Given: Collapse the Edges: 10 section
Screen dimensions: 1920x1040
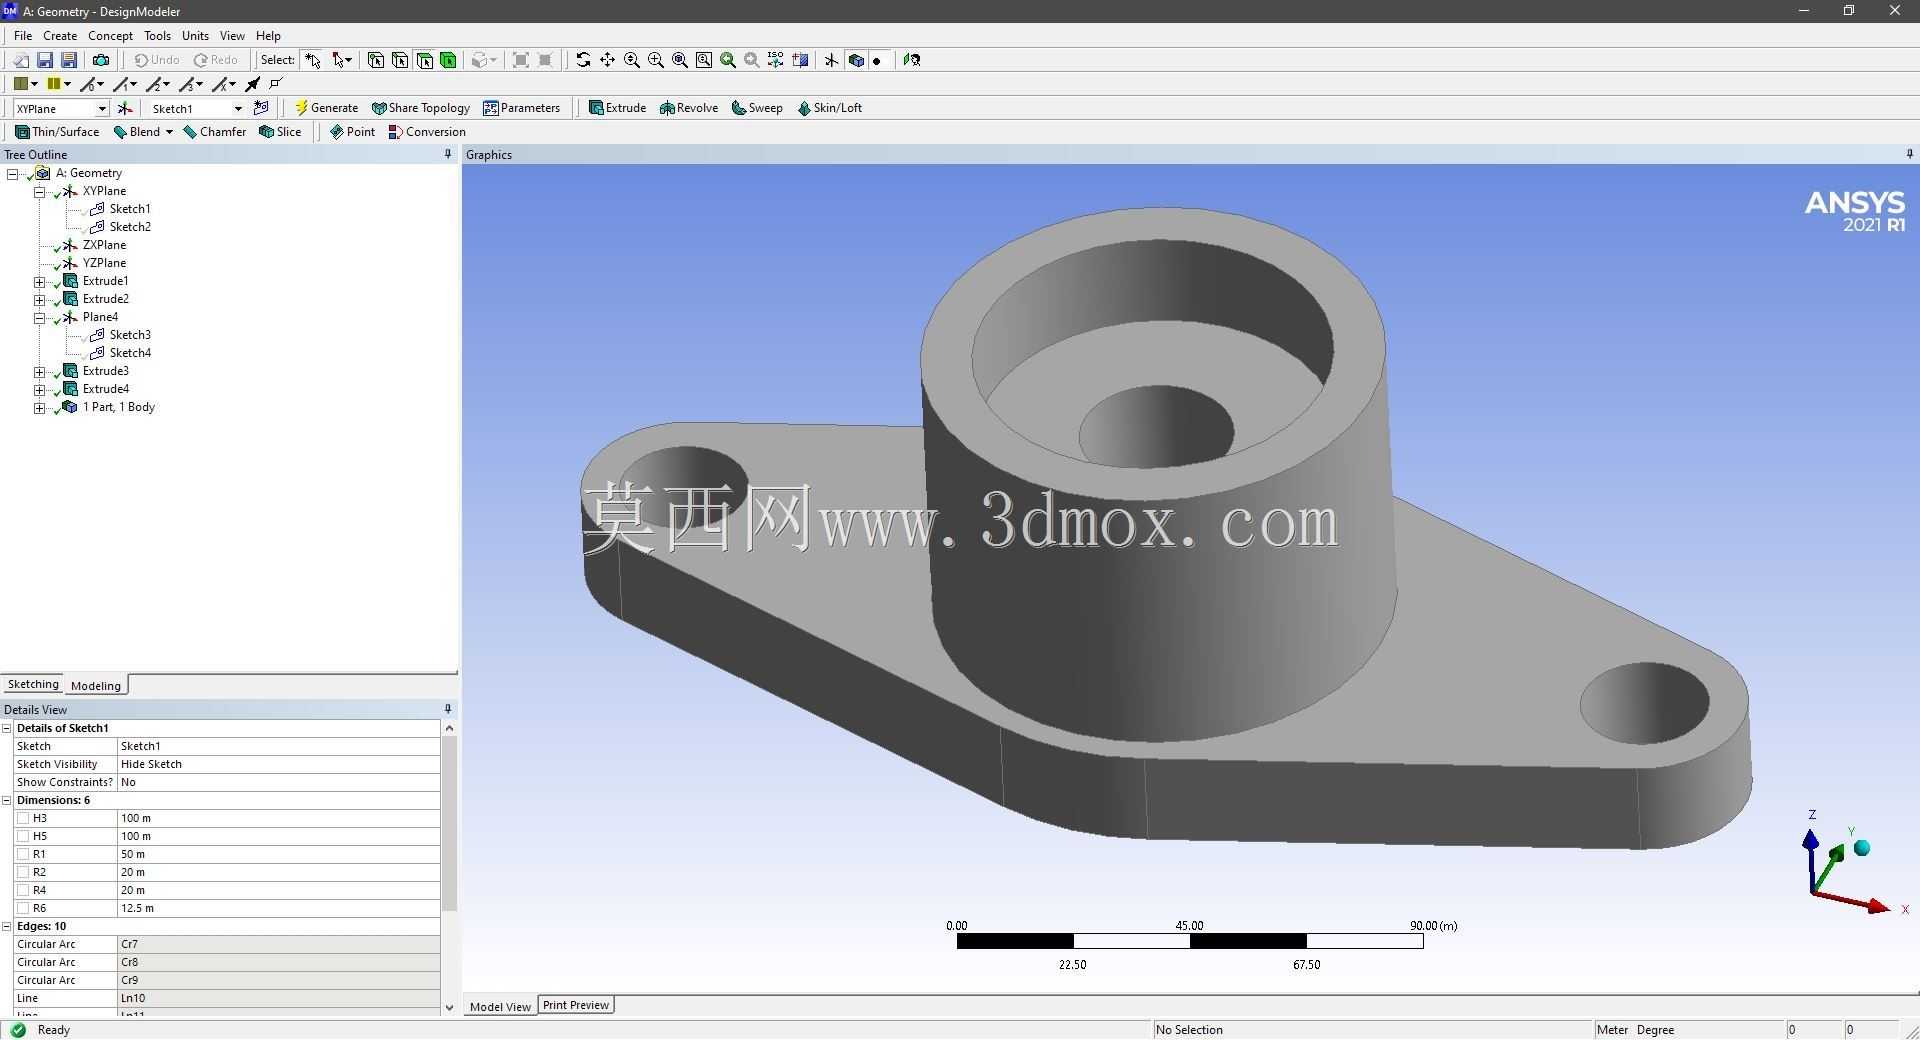Looking at the screenshot, I should [x=7, y=926].
